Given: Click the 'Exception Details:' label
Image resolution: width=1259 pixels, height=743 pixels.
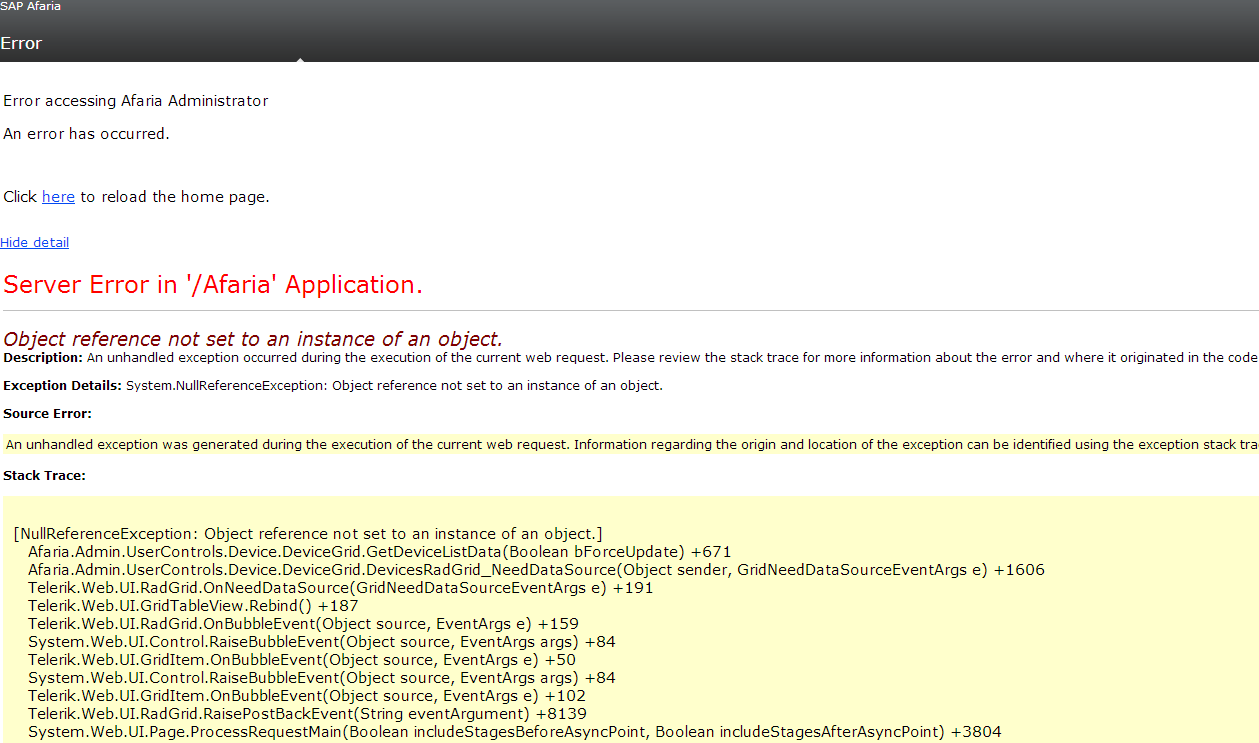Looking at the screenshot, I should click(x=63, y=386).
